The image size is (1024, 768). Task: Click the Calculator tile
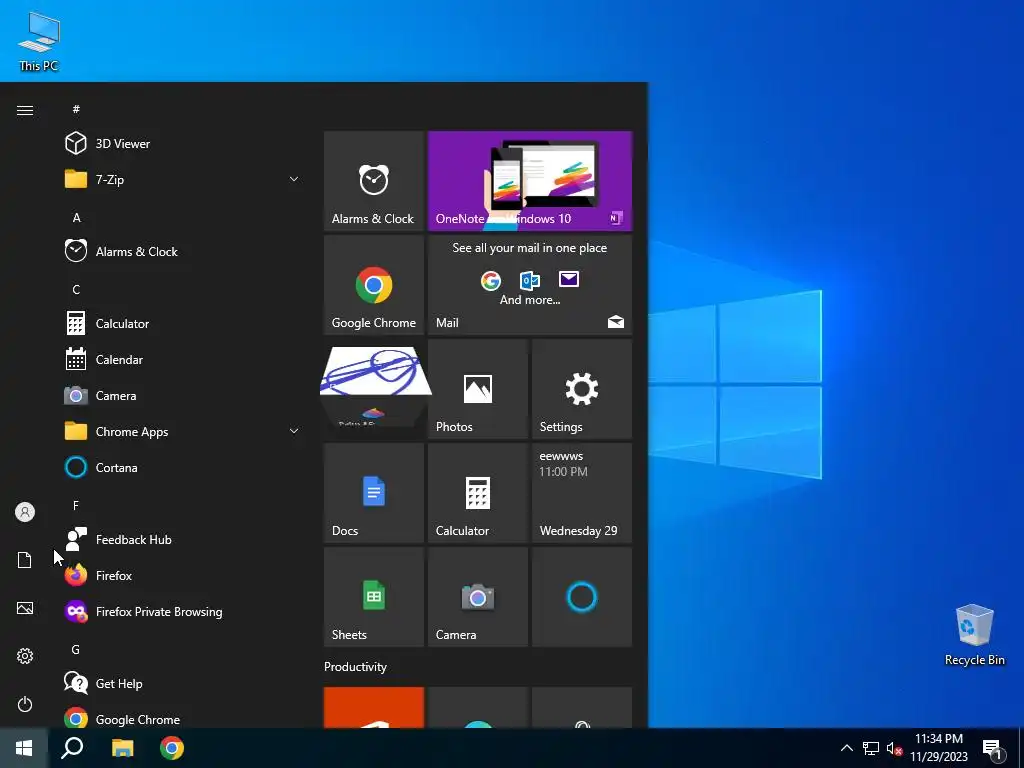click(477, 493)
